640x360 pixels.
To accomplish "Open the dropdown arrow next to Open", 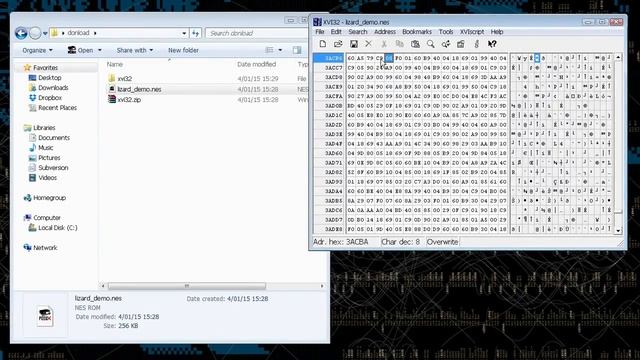I will (x=100, y=50).
